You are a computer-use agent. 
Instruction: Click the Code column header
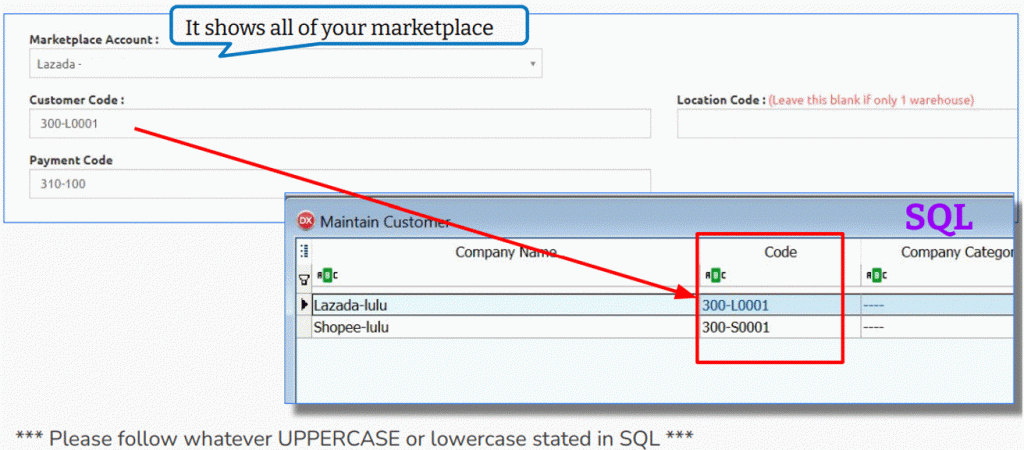point(780,252)
